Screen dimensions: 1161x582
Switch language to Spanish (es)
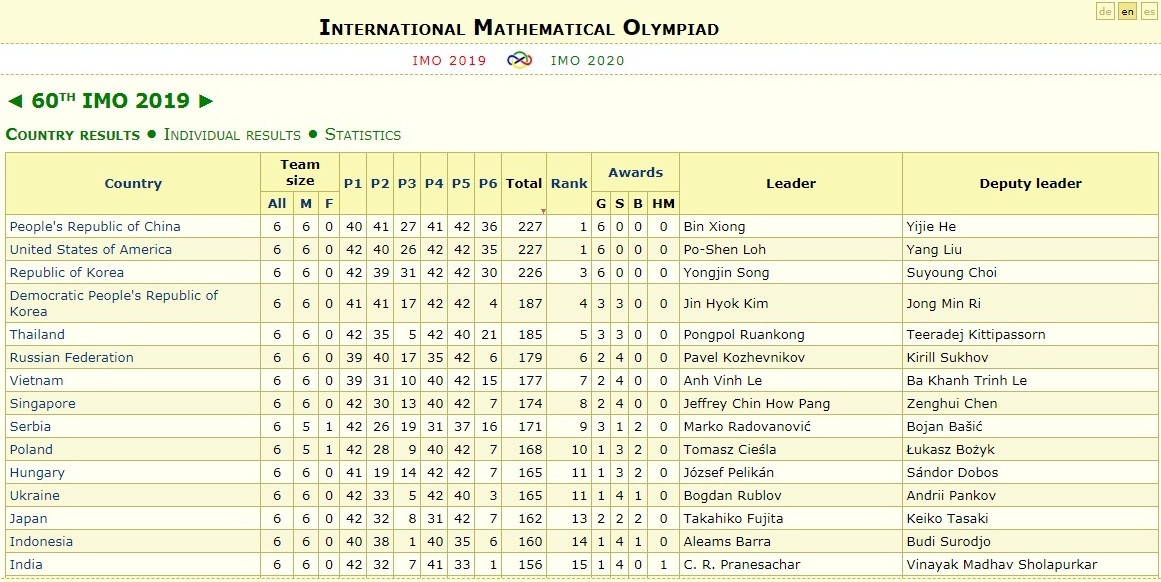coord(1149,11)
